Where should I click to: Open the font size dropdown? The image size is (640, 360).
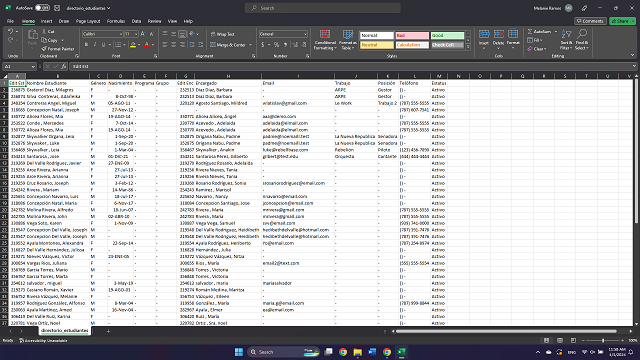tap(136, 34)
